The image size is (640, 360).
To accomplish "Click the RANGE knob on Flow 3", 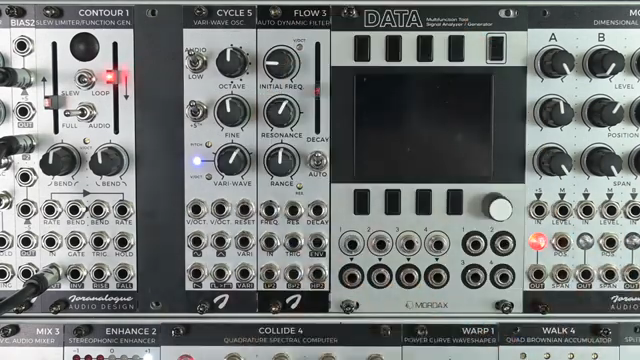I will click(x=281, y=161).
